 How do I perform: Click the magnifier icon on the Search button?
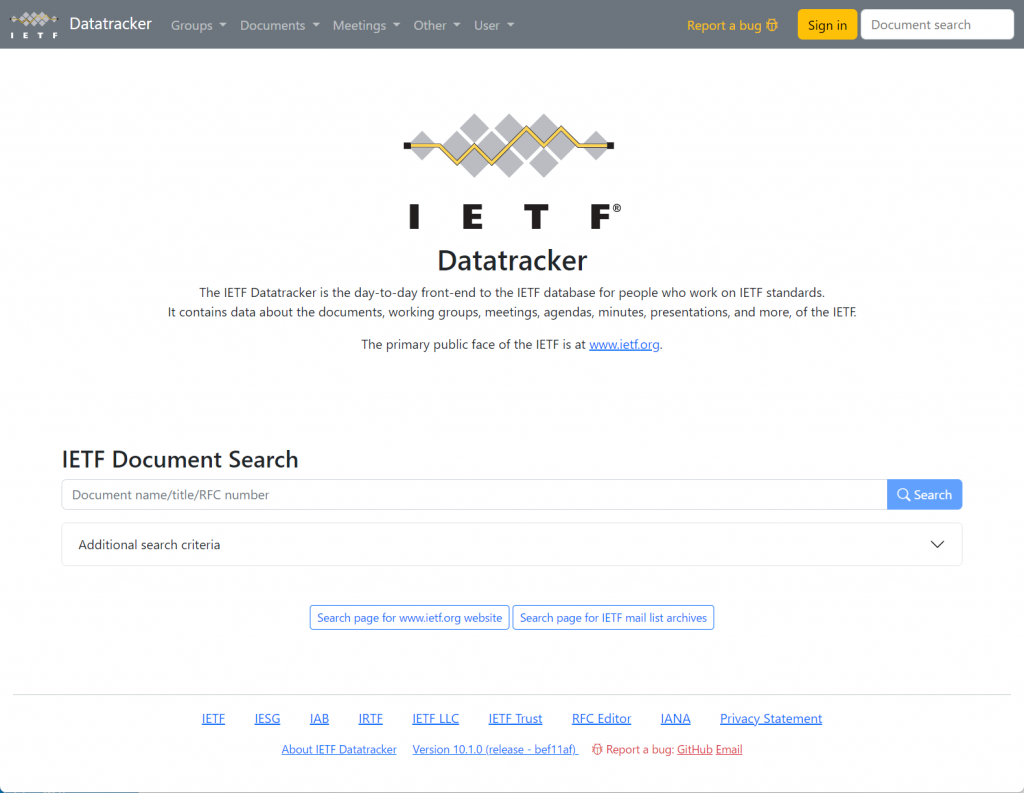[x=903, y=494]
